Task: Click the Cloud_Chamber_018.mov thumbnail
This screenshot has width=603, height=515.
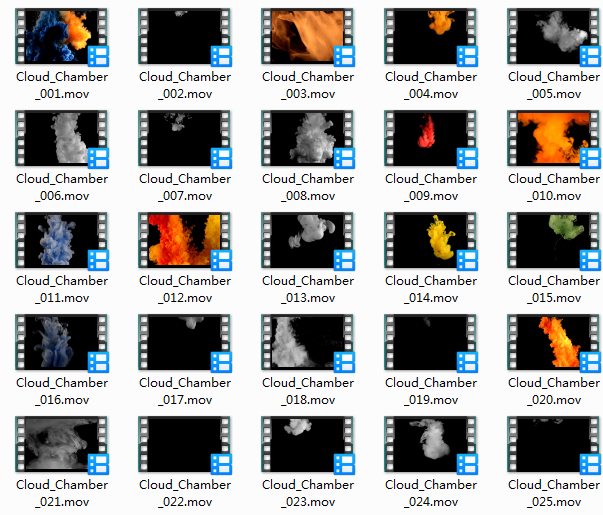Action: [x=308, y=342]
